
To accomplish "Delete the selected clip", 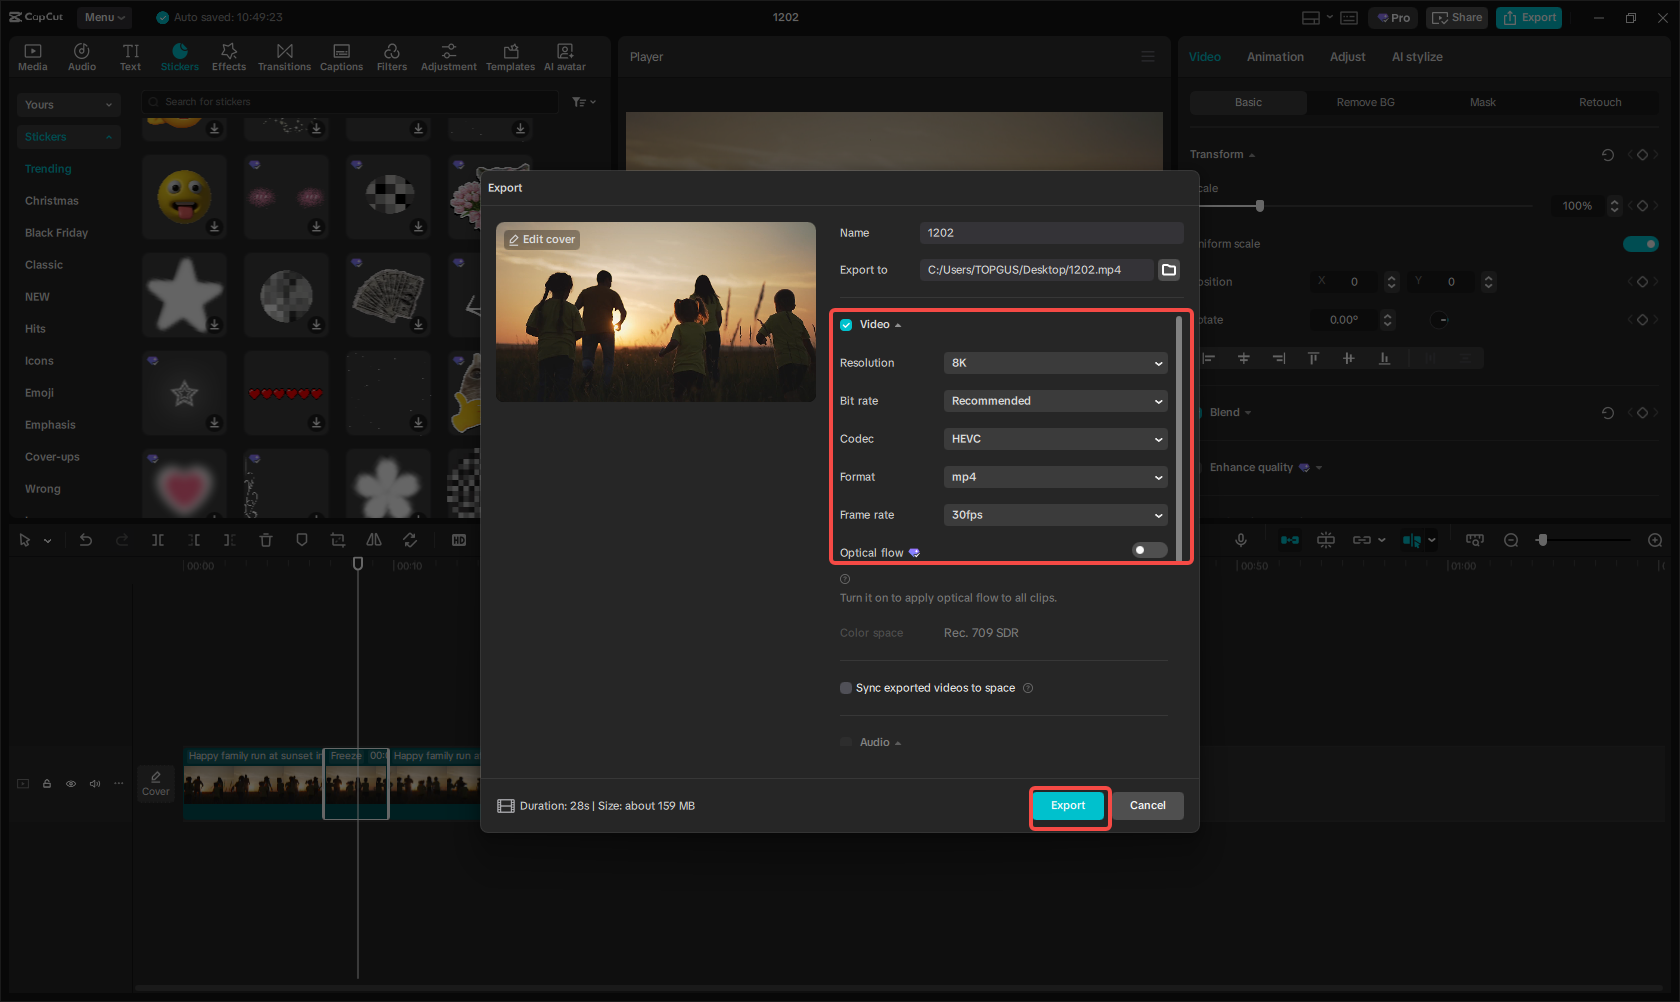I will [x=266, y=539].
